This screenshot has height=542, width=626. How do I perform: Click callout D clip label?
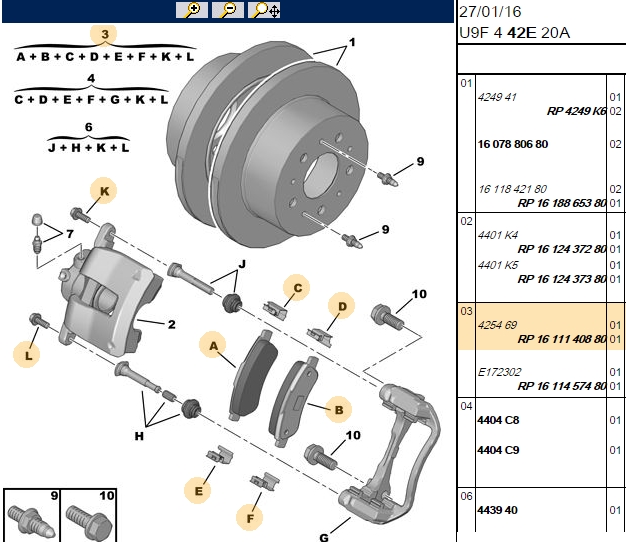pos(342,306)
